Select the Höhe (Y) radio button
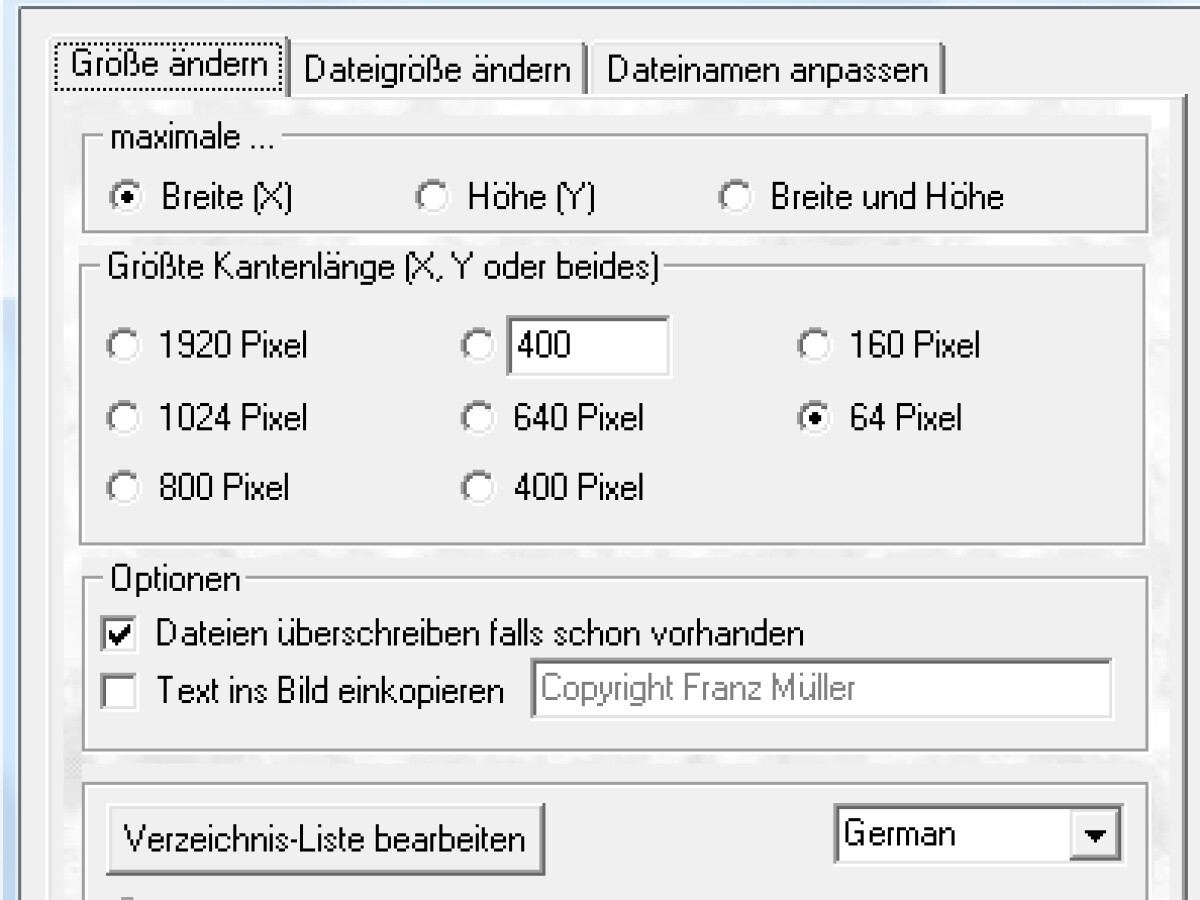 [431, 198]
